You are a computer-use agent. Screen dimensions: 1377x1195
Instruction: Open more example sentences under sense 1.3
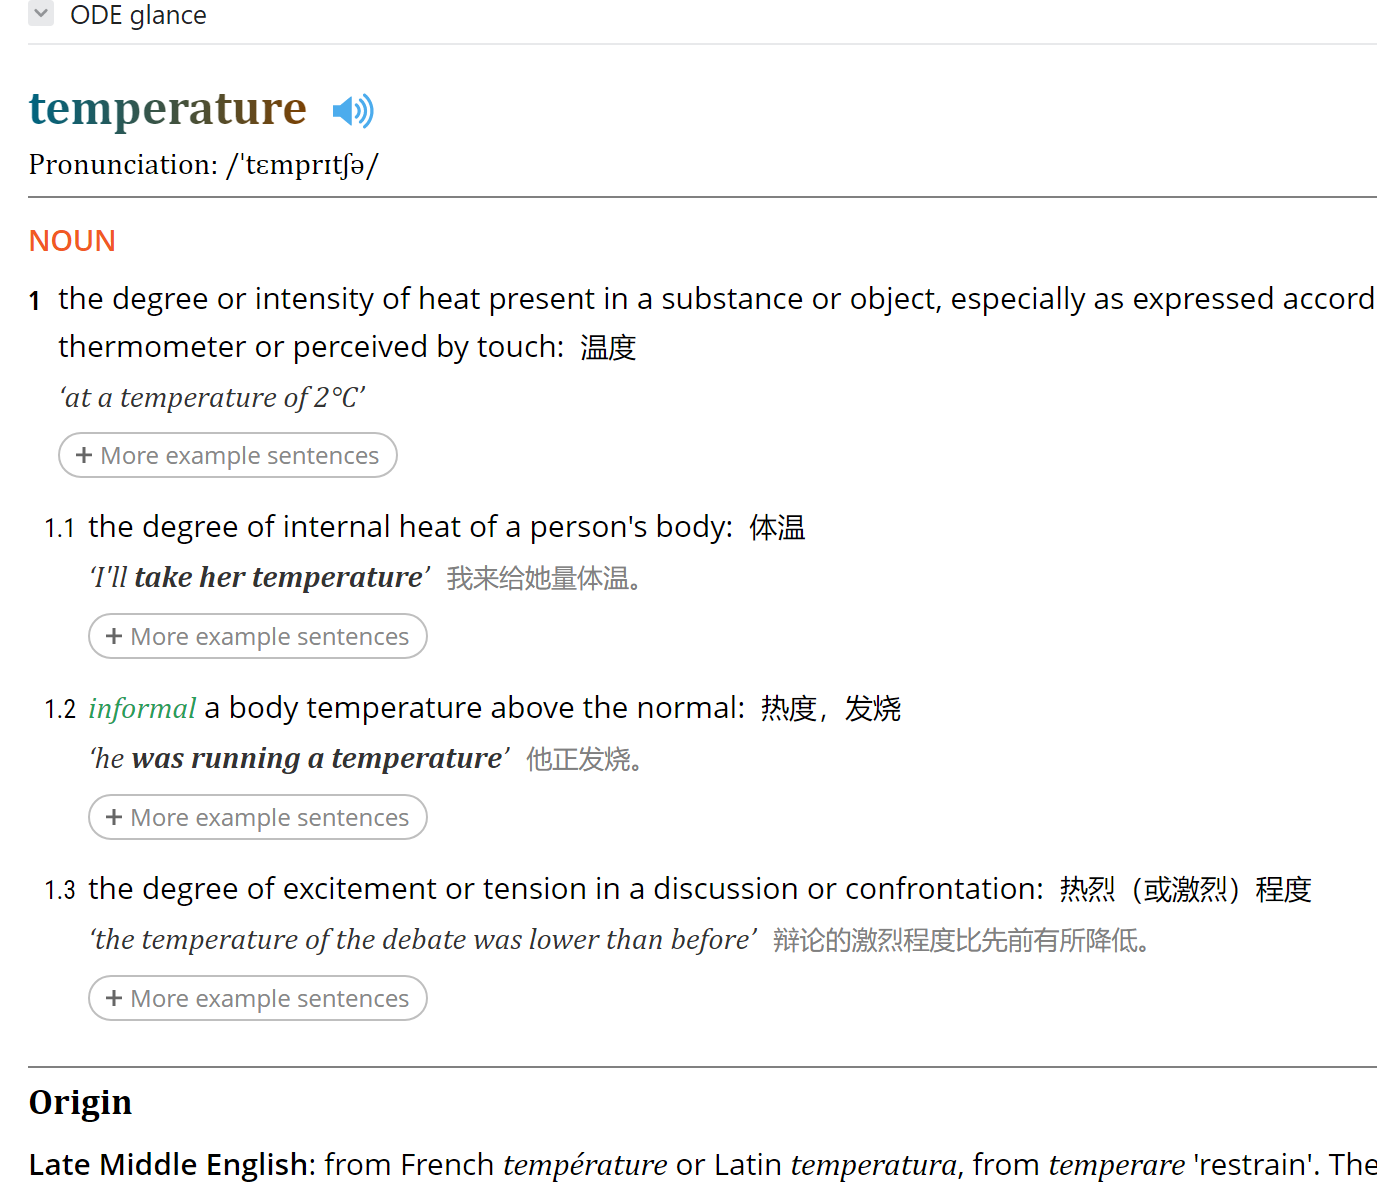[x=258, y=998]
